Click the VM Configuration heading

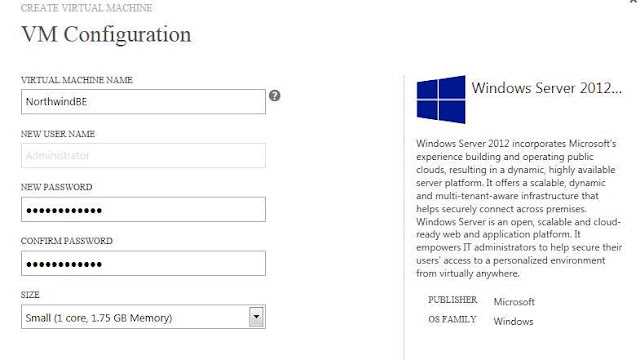click(106, 34)
